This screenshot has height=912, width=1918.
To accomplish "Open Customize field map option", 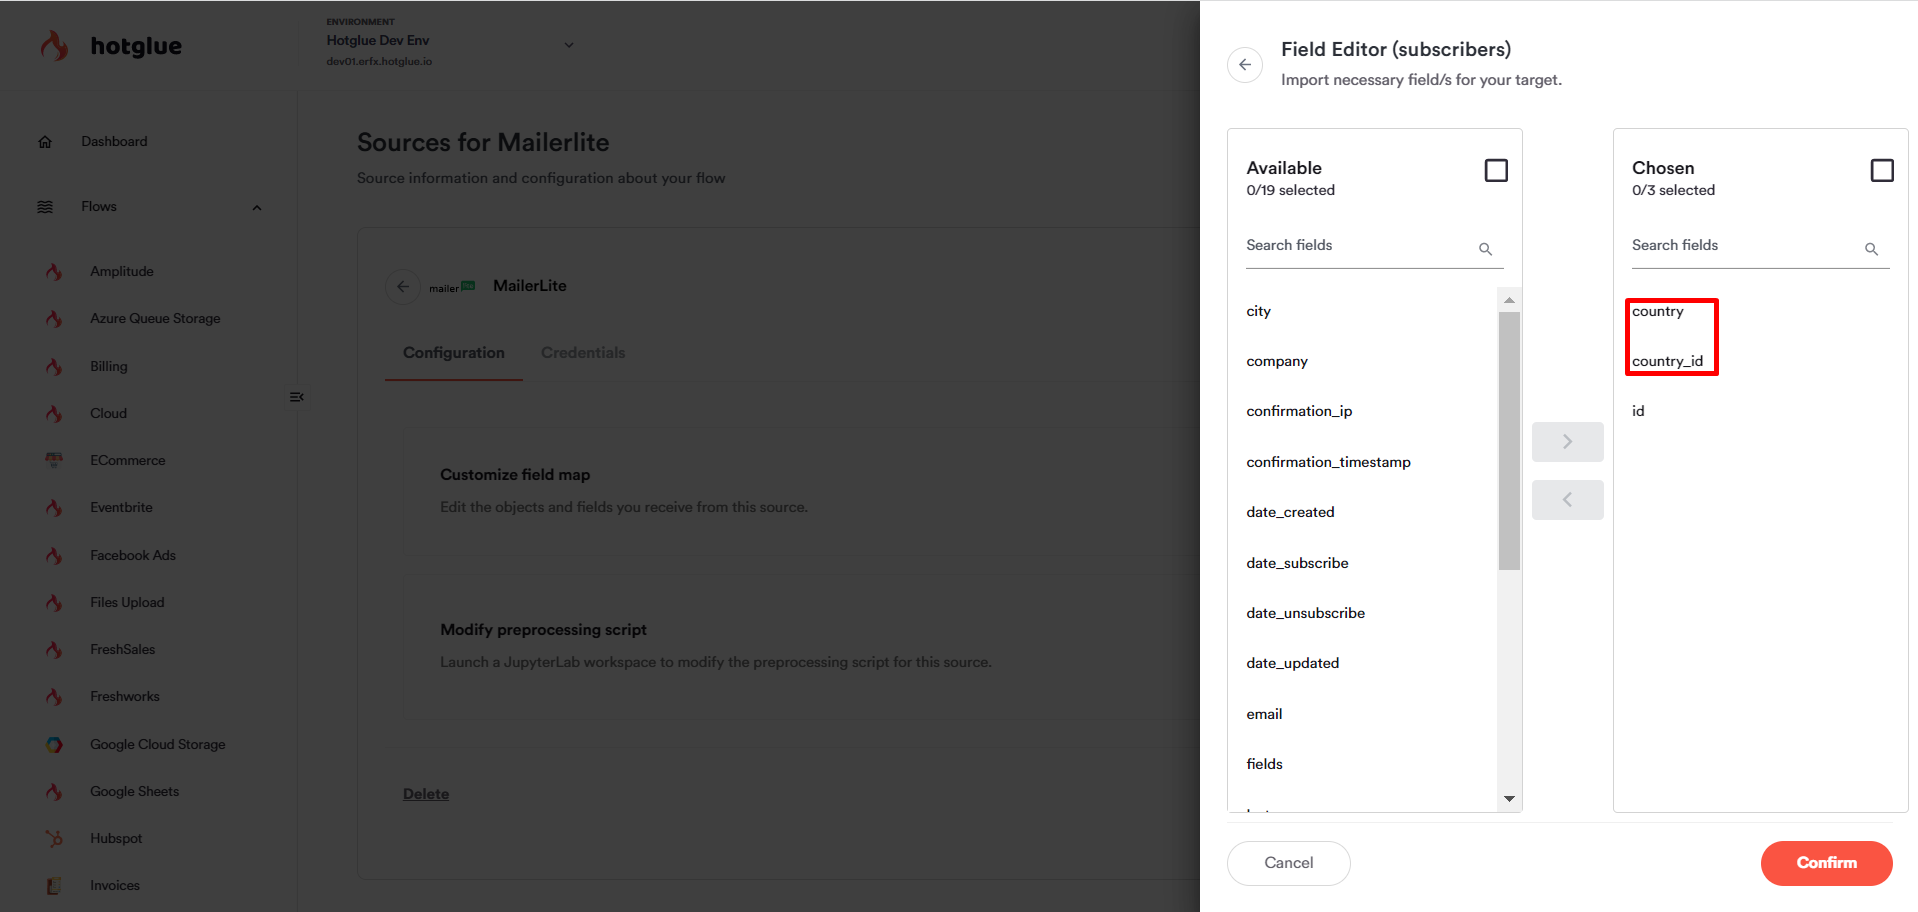I will click(x=515, y=475).
